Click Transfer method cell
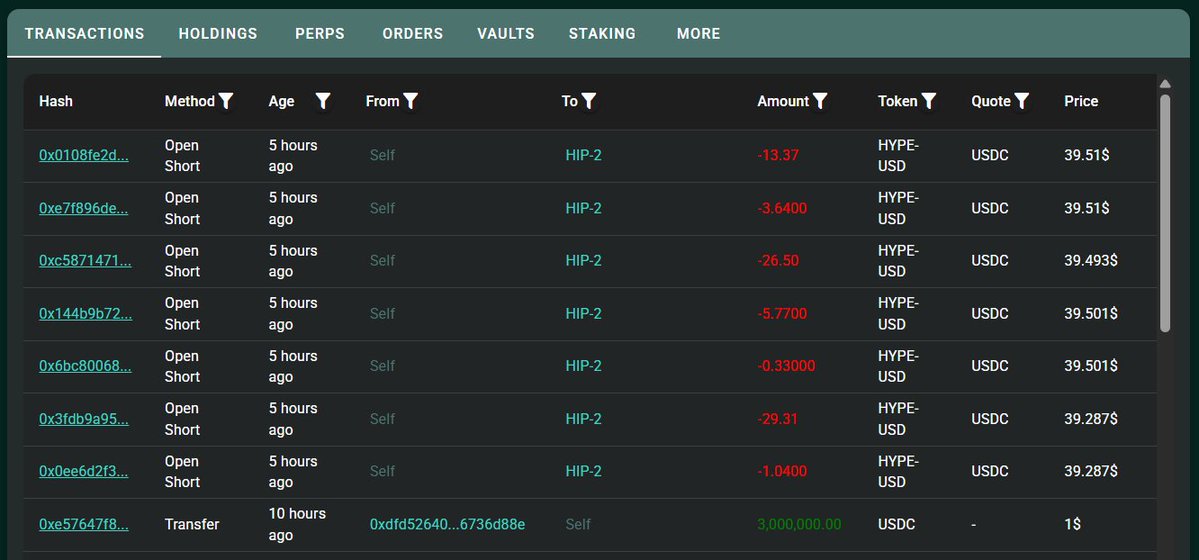This screenshot has height=560, width=1199. point(192,525)
